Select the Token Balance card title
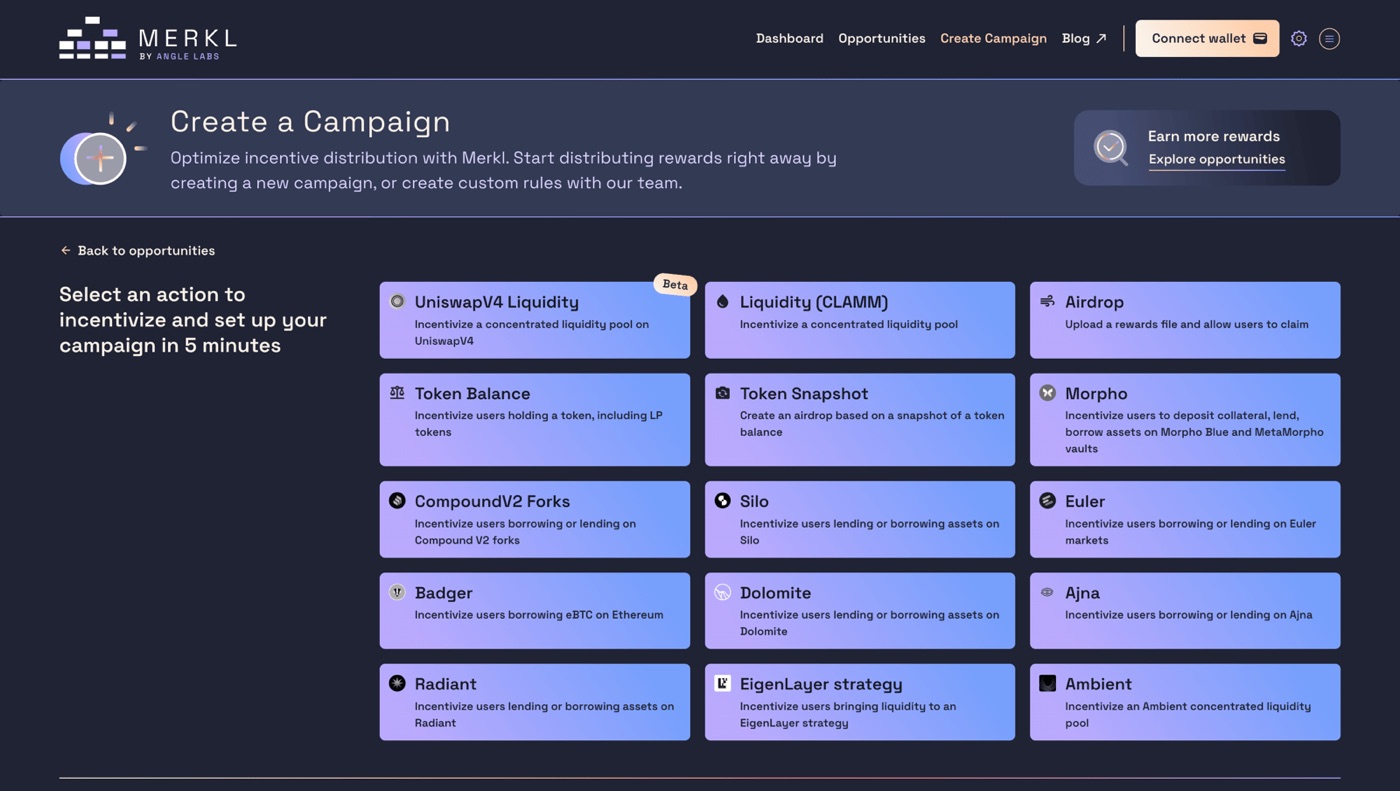The height and width of the screenshot is (791, 1400). [x=472, y=393]
